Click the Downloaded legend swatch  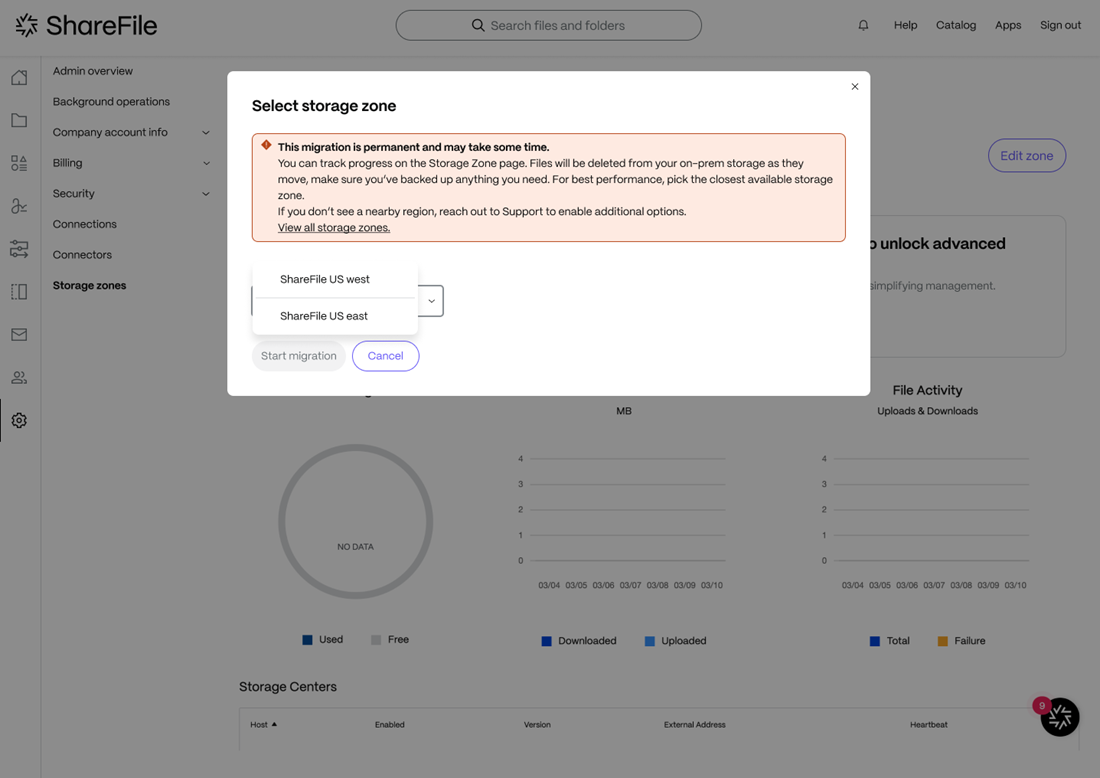pyautogui.click(x=546, y=641)
